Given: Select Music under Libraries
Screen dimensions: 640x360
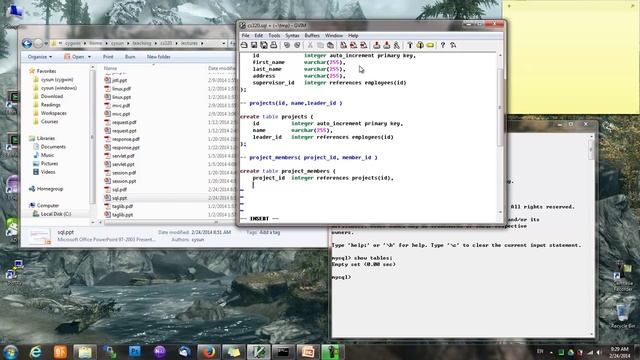Looking at the screenshot, I should [x=47, y=155].
